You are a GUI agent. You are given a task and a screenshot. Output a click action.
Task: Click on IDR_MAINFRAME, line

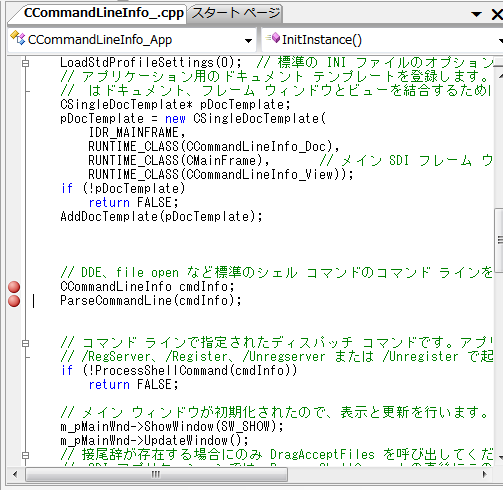136,133
